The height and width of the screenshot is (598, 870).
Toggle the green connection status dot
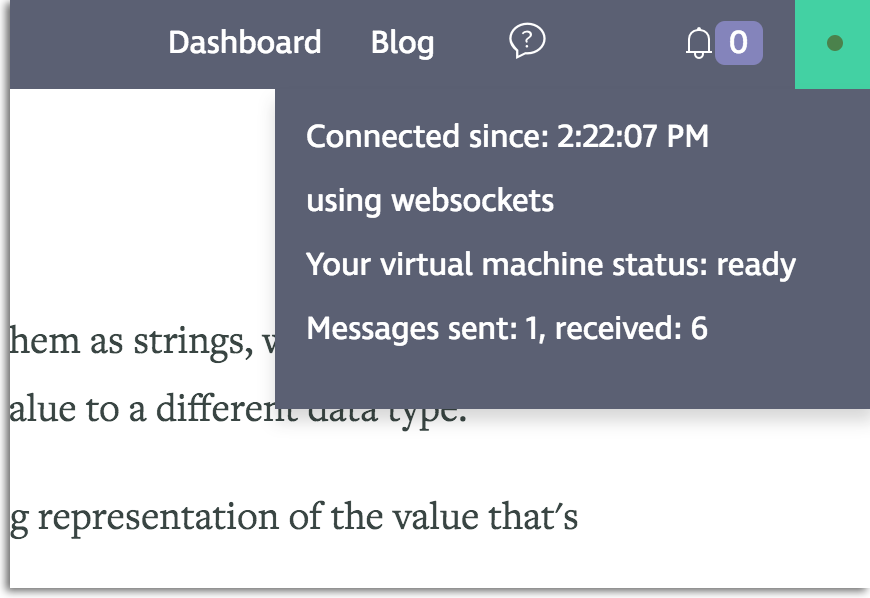pos(834,43)
